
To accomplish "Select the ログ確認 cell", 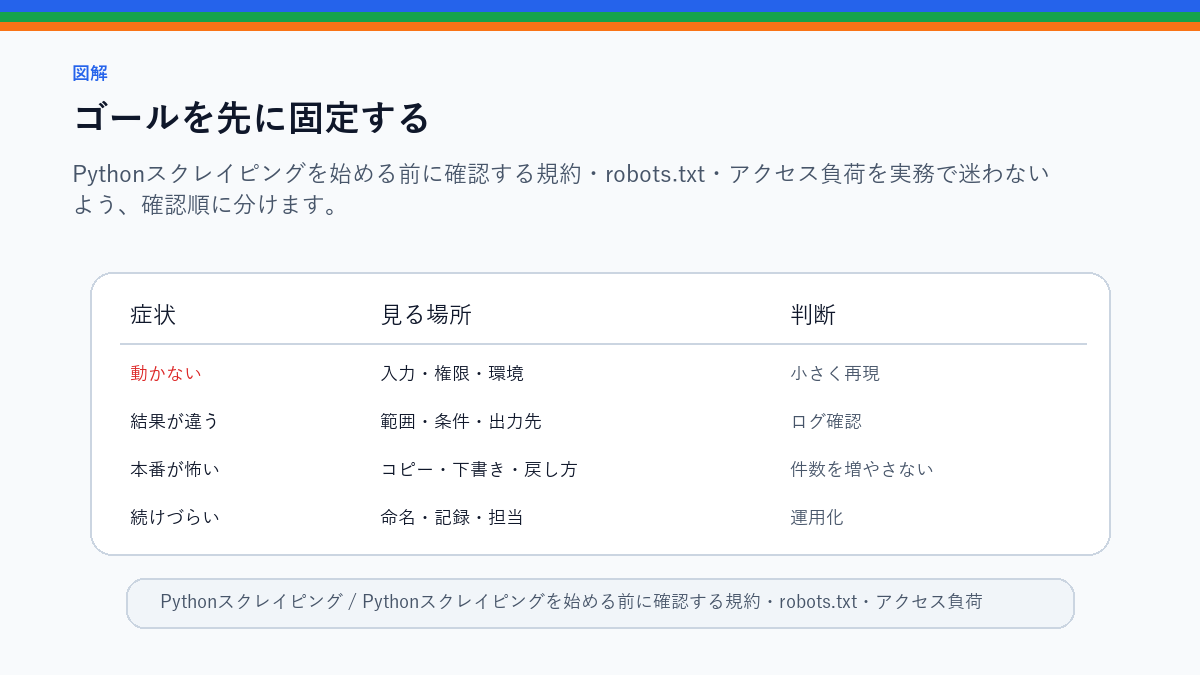I will click(826, 421).
